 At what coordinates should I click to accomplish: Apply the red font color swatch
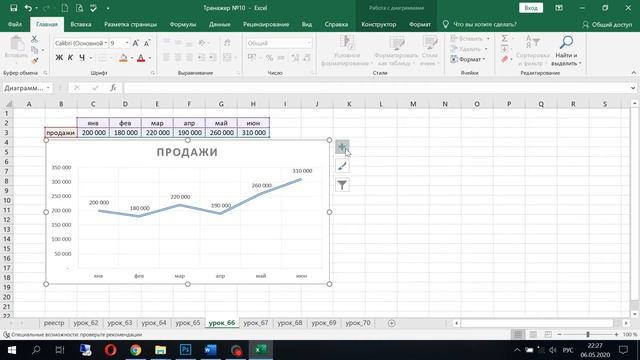click(141, 58)
